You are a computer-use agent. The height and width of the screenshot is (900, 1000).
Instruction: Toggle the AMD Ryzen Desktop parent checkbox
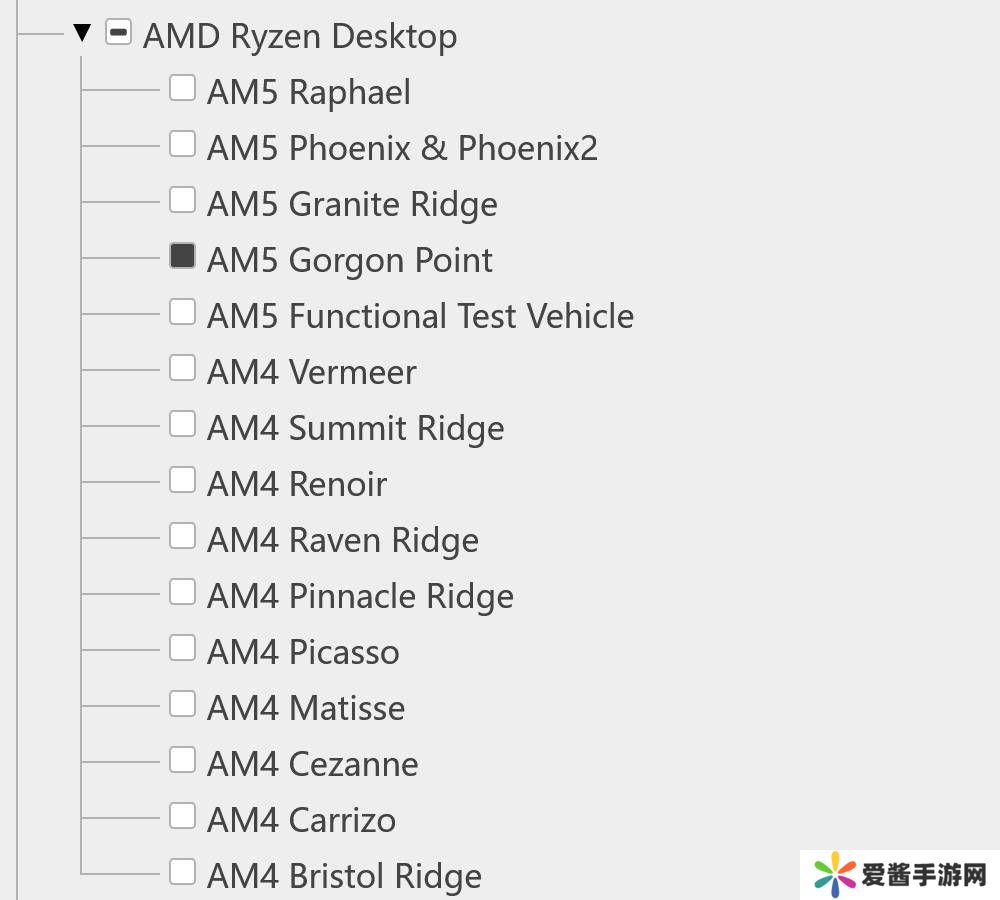point(118,34)
